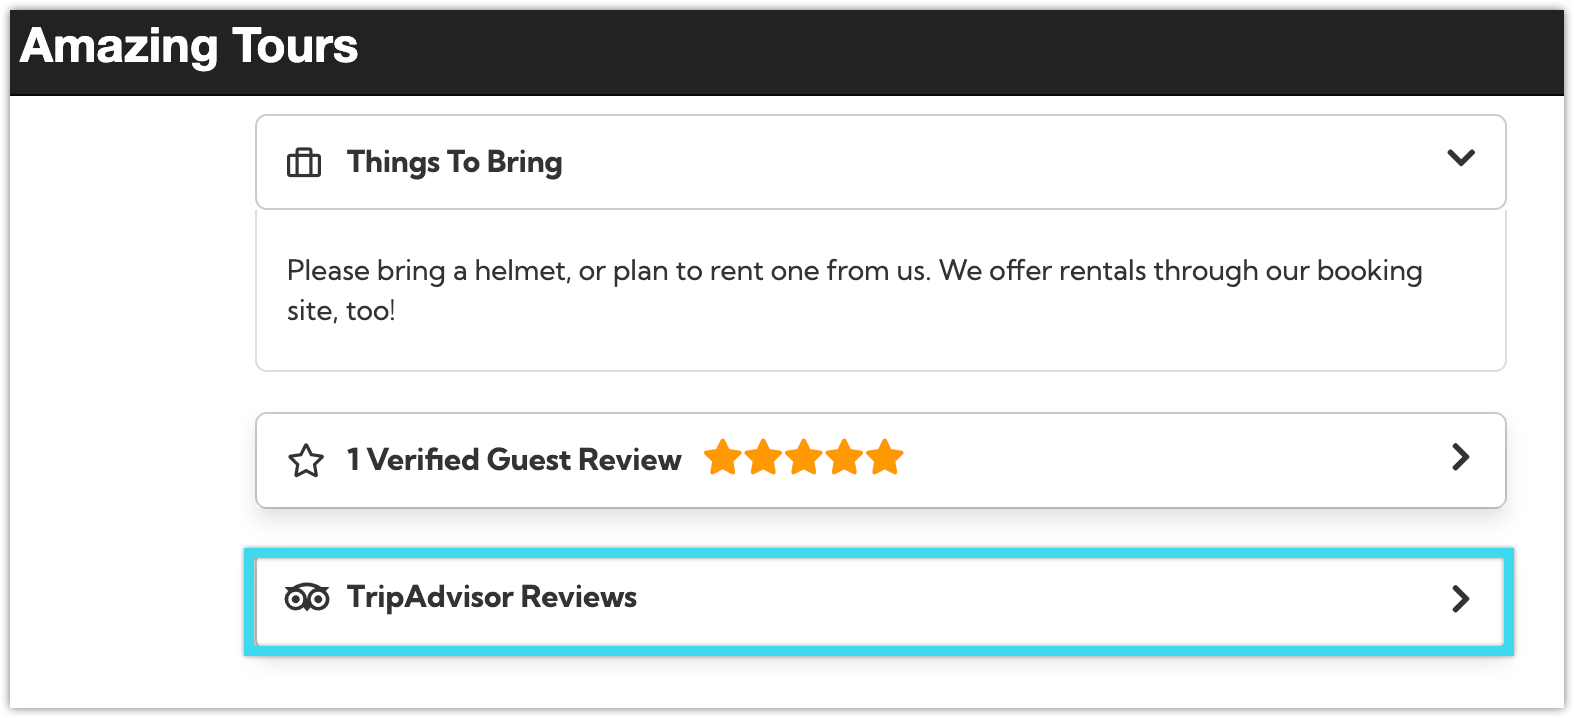The height and width of the screenshot is (718, 1574).
Task: Click the first orange rating star
Action: tap(722, 458)
